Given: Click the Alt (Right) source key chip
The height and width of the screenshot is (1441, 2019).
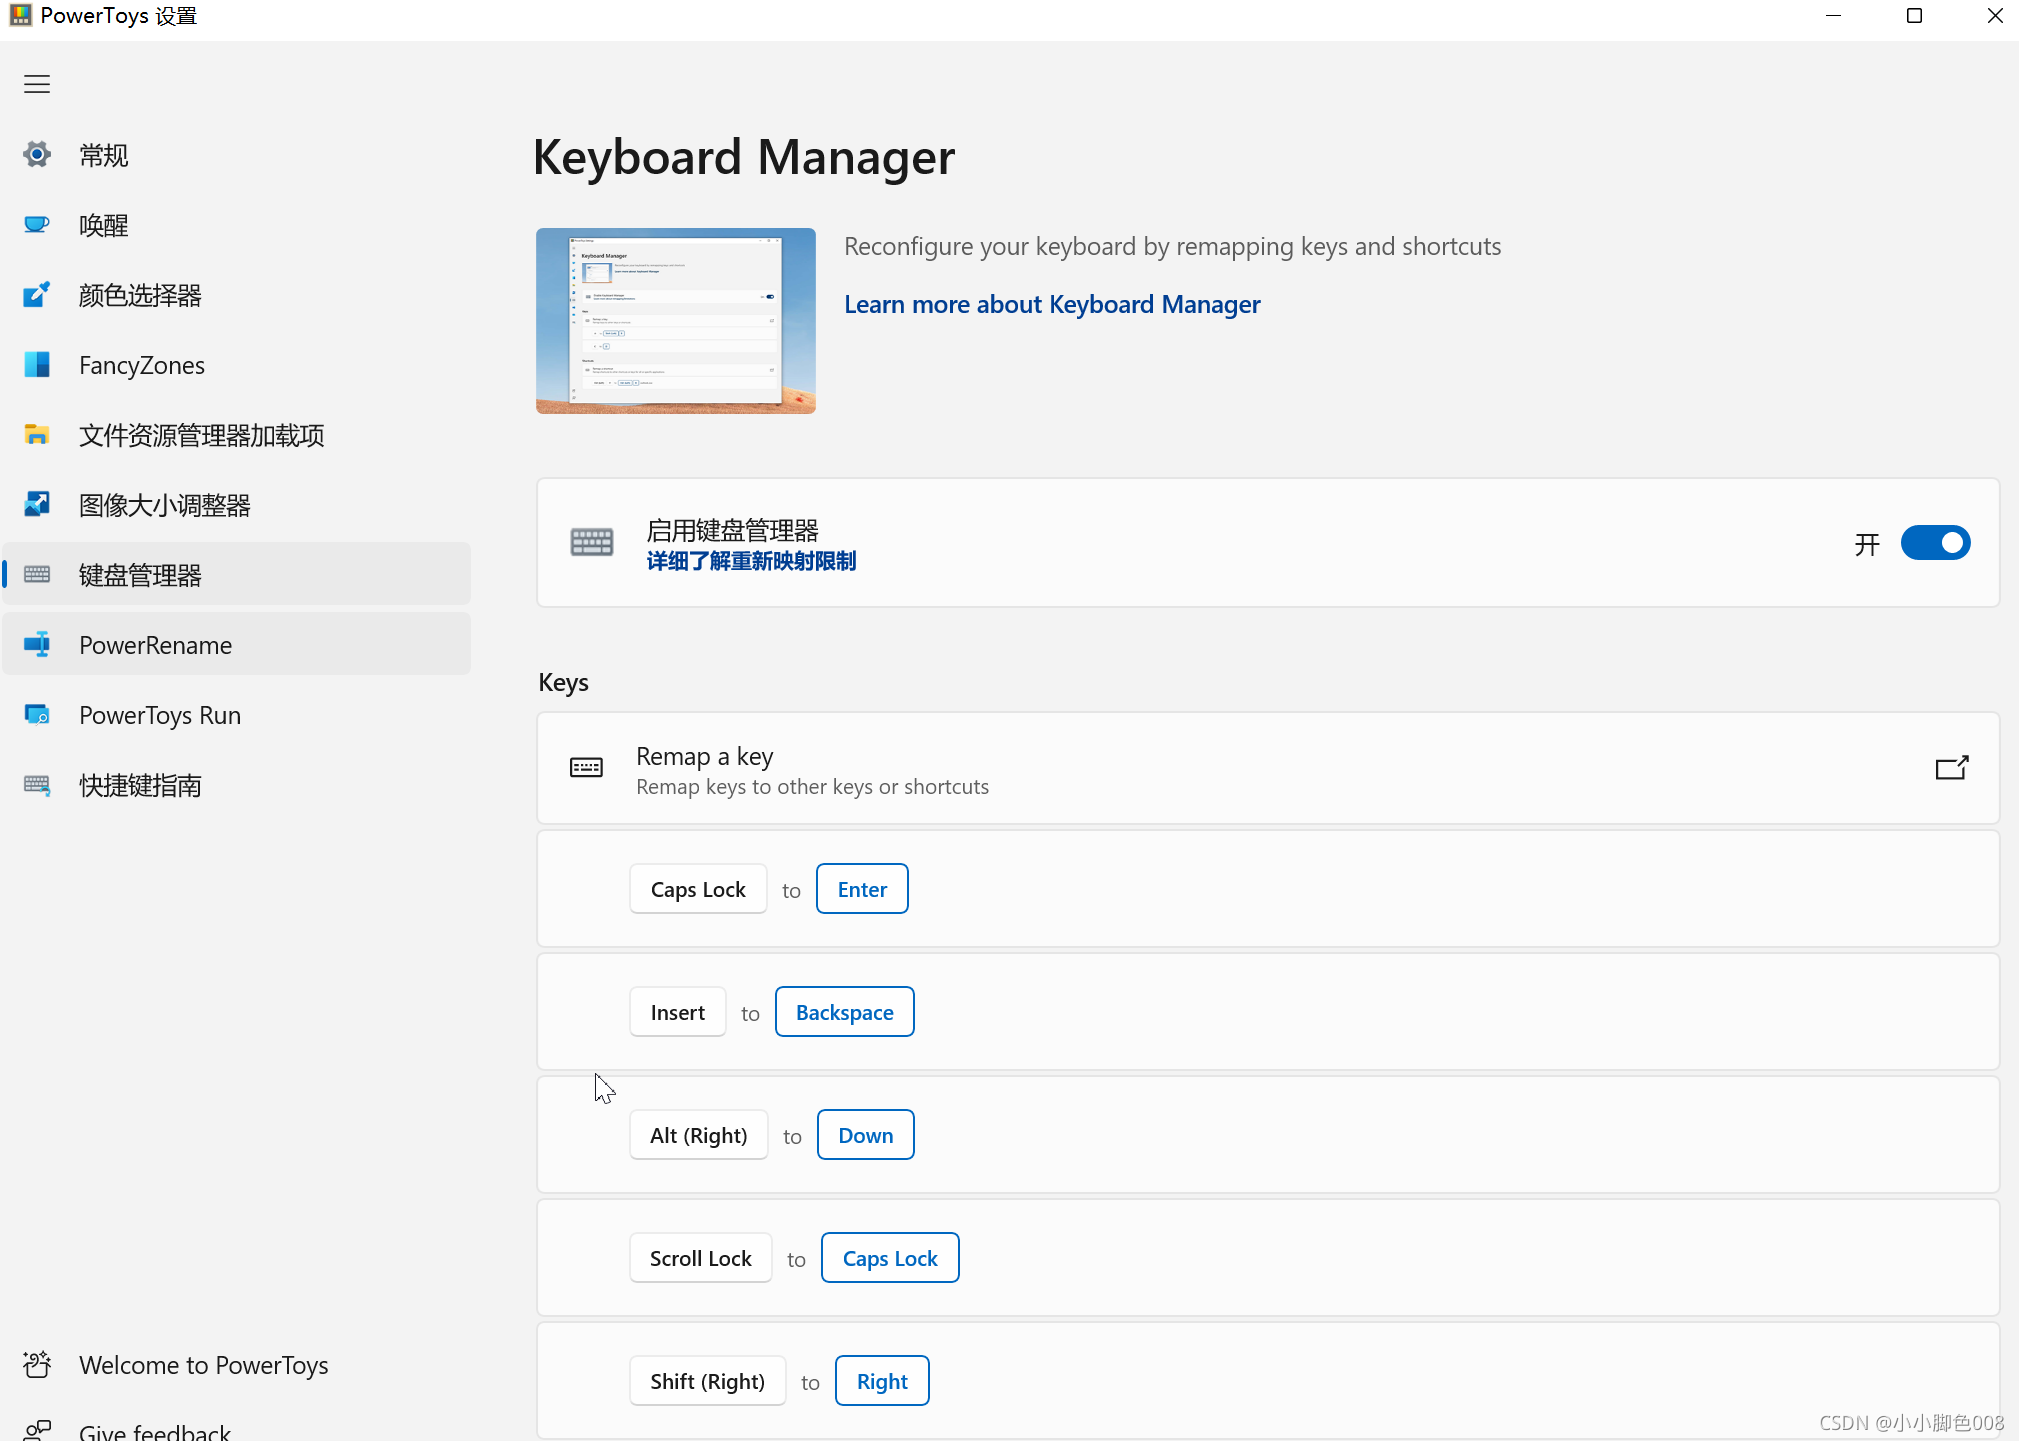Looking at the screenshot, I should [699, 1135].
